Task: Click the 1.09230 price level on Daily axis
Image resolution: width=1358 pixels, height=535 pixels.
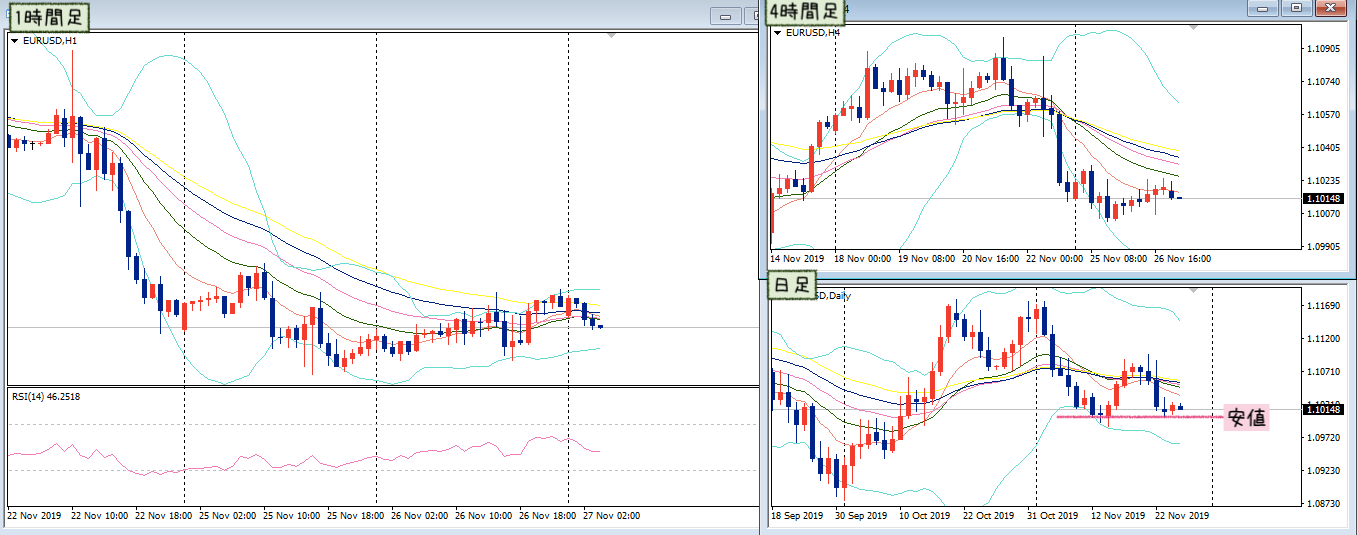Action: (1323, 470)
